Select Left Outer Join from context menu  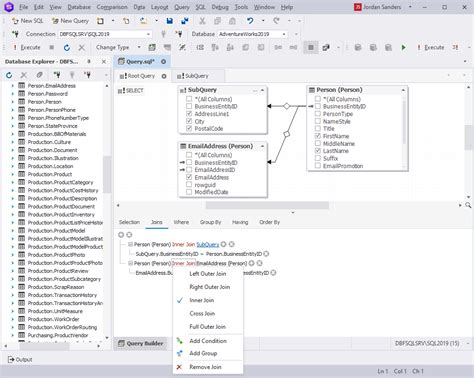208,274
